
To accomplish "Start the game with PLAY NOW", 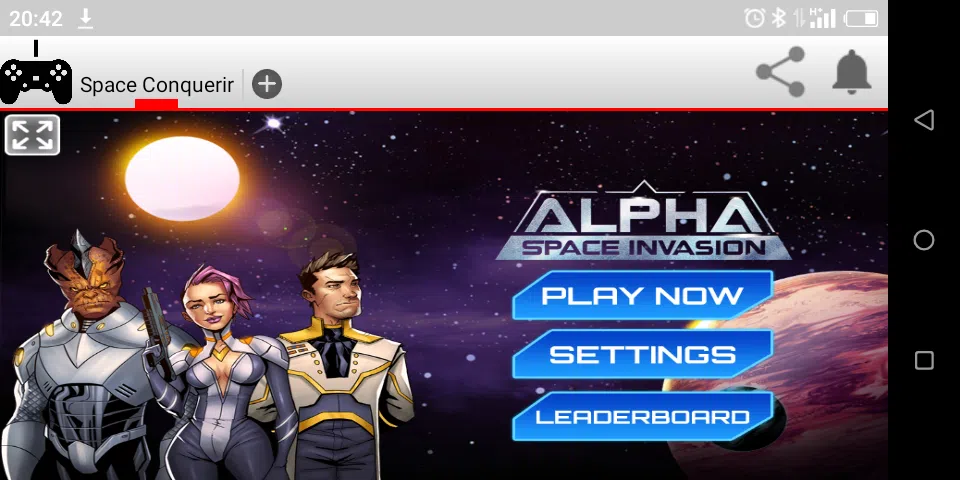I will 642,295.
